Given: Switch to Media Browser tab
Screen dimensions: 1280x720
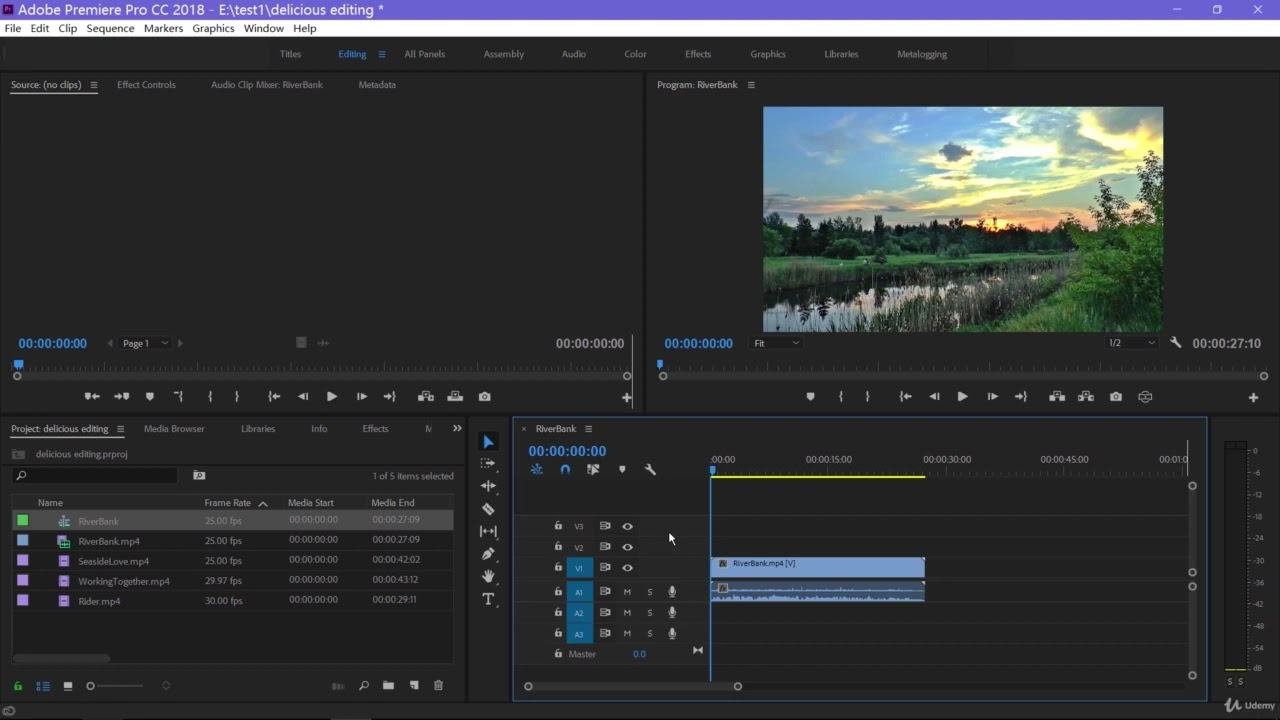Looking at the screenshot, I should (174, 429).
